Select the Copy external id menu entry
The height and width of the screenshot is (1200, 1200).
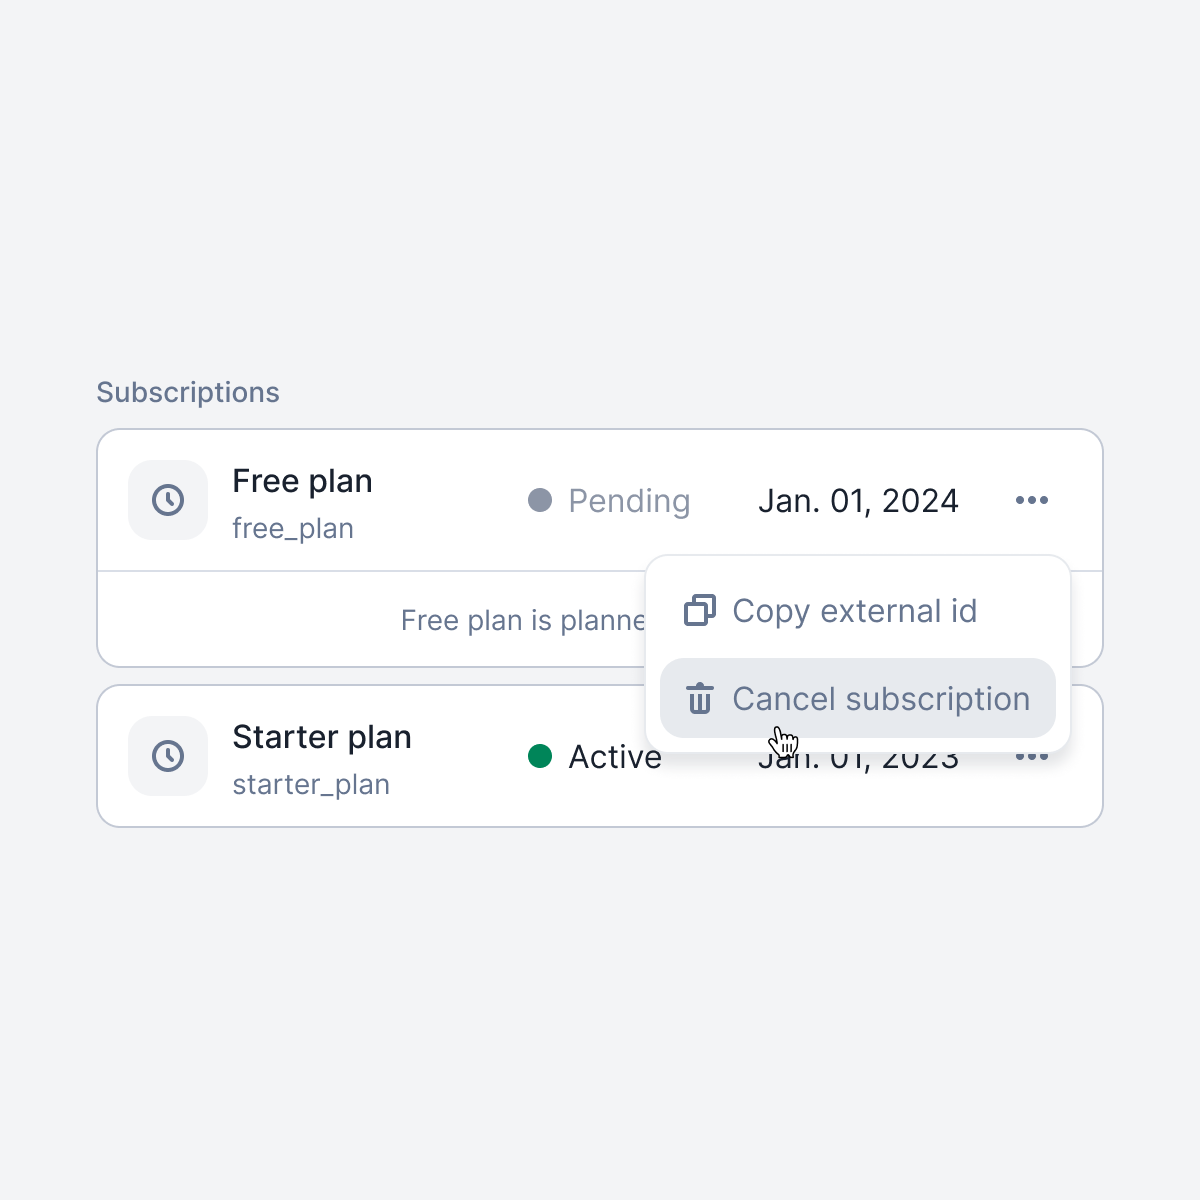[x=858, y=610]
